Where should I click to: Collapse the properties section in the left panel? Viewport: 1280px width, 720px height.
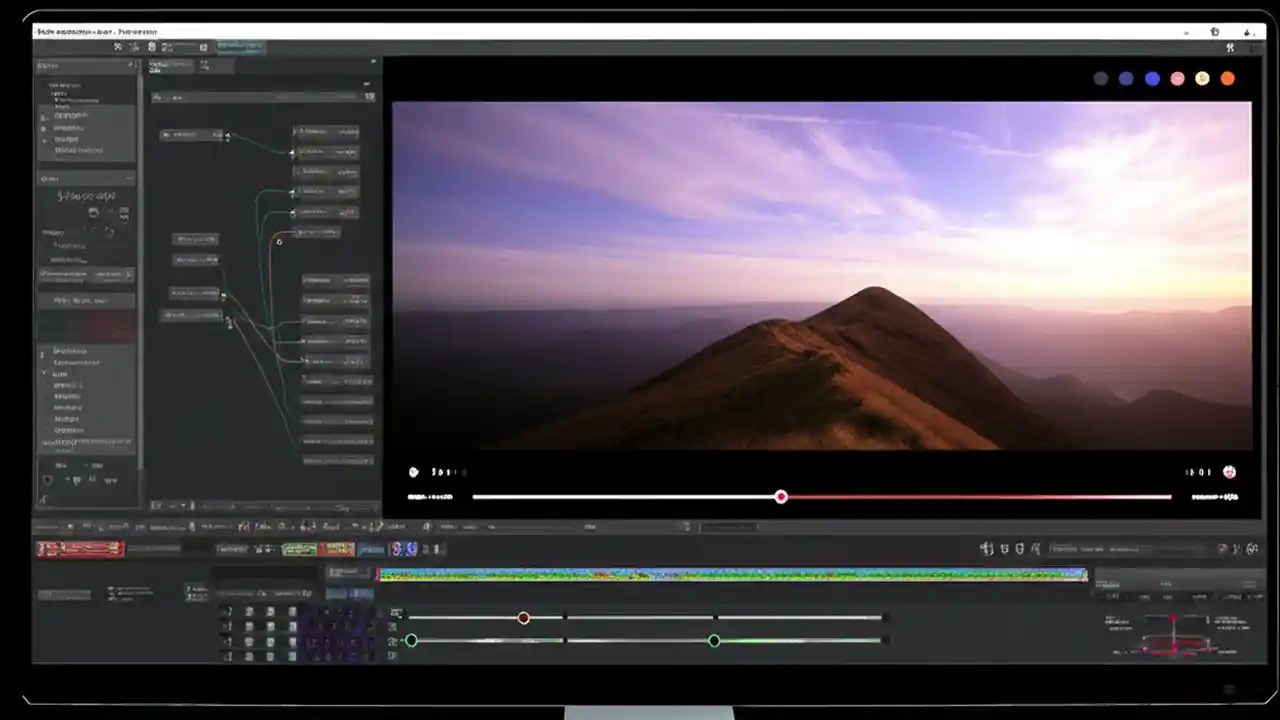pos(130,178)
